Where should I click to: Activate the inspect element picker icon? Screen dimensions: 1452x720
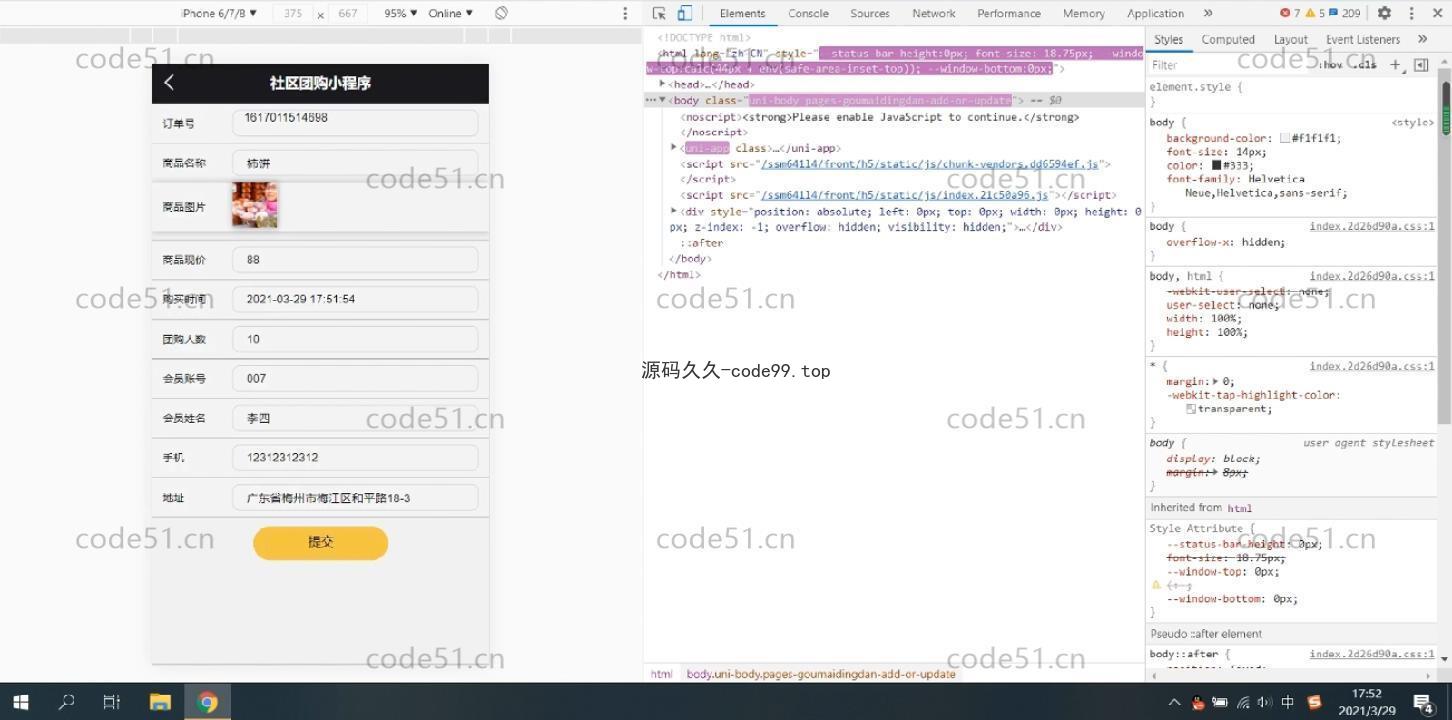(659, 13)
